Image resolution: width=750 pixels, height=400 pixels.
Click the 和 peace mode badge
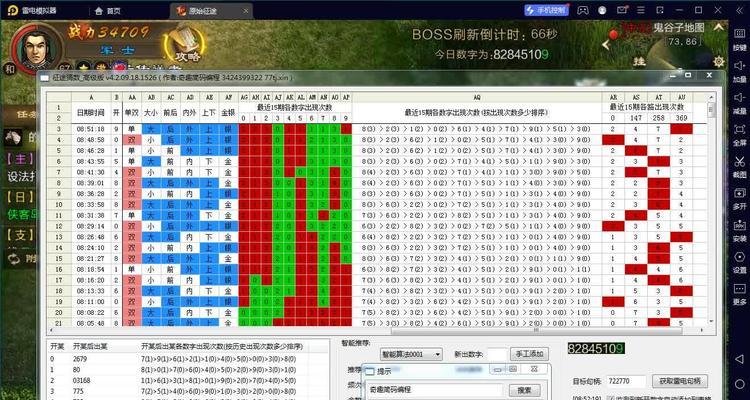pos(9,69)
